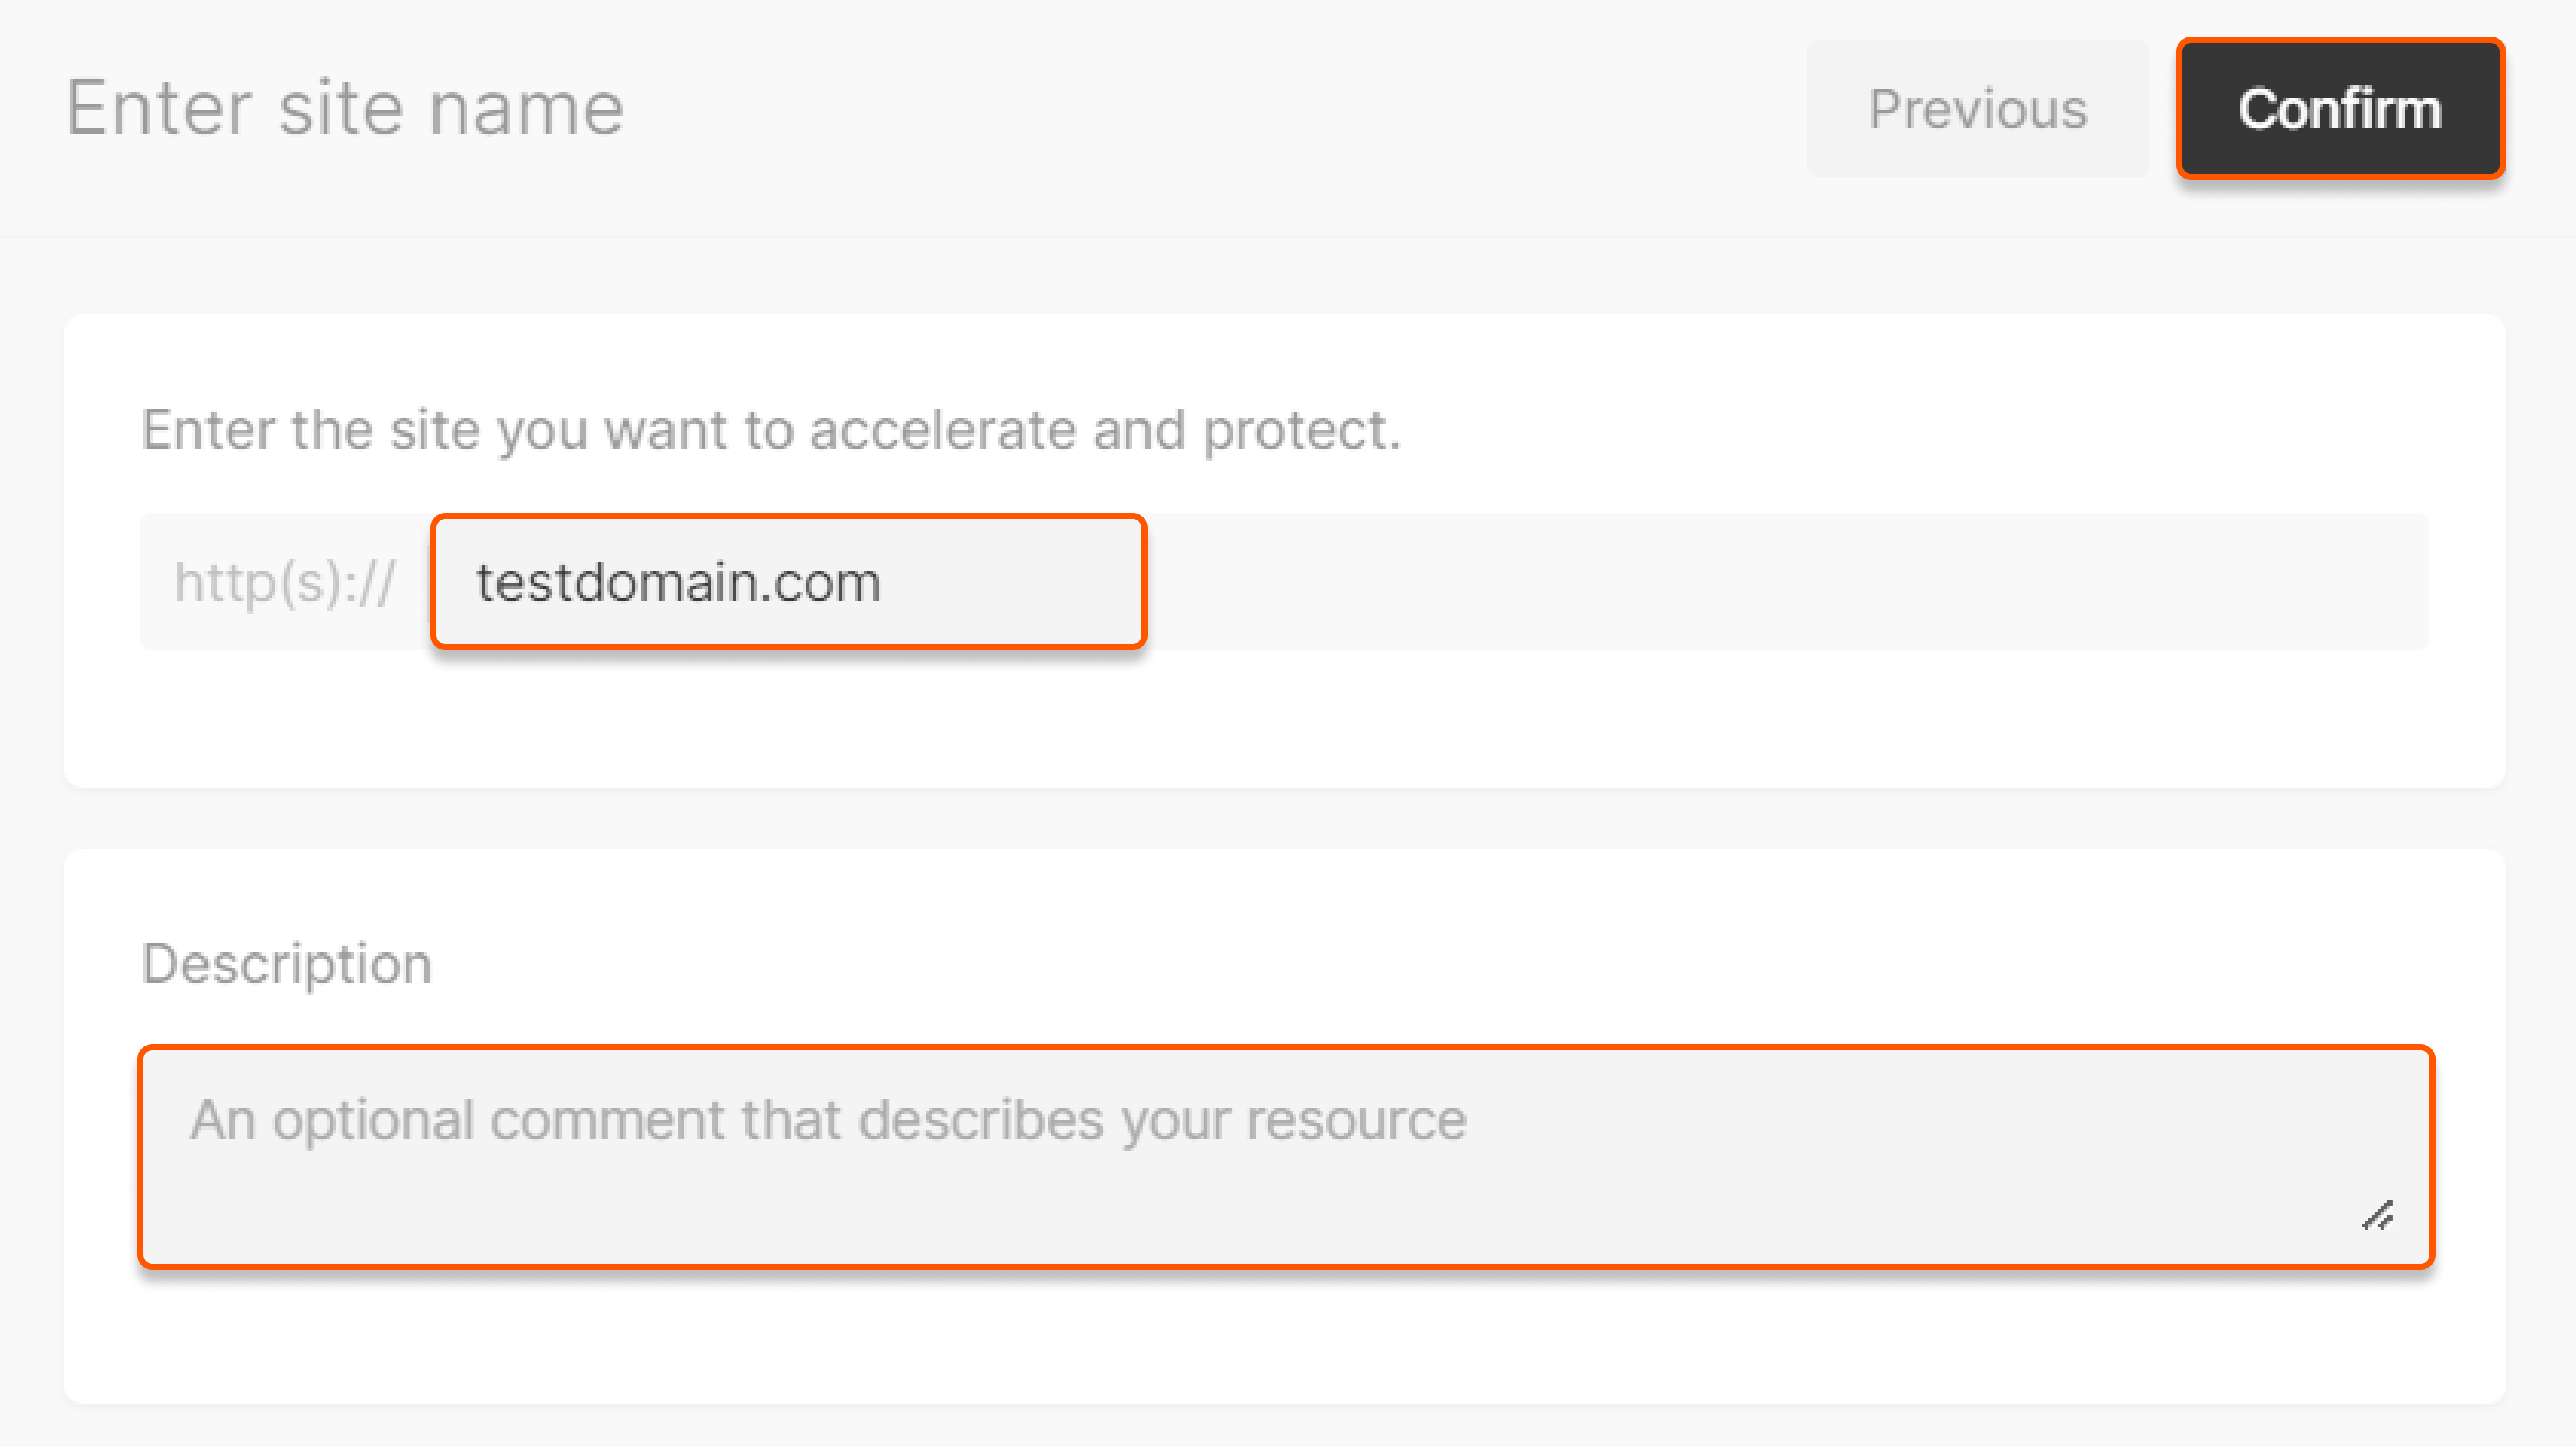The height and width of the screenshot is (1447, 2576).
Task: Focus the testdomain.com site name field
Action: [x=787, y=582]
